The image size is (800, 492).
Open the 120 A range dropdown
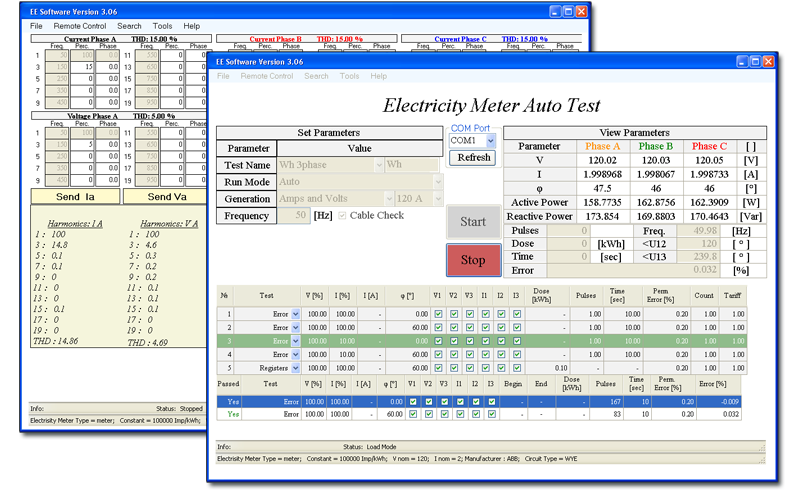pyautogui.click(x=438, y=199)
